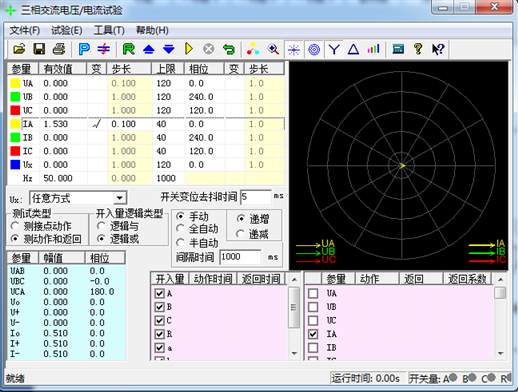
Task: Click the blue up arrow step icon
Action: coord(149,49)
